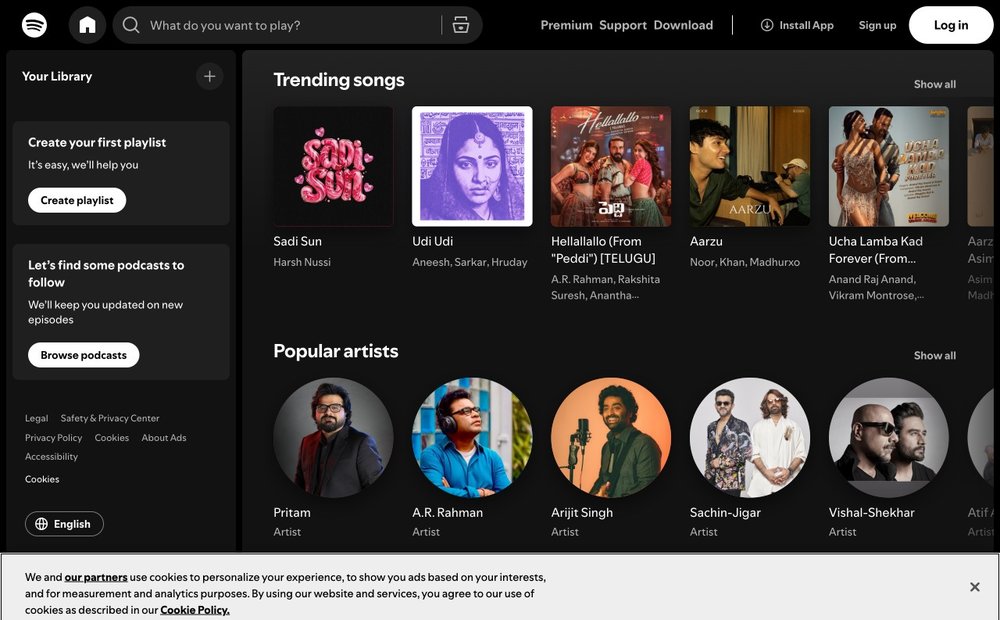Open the Accessibility footer link

pos(51,457)
